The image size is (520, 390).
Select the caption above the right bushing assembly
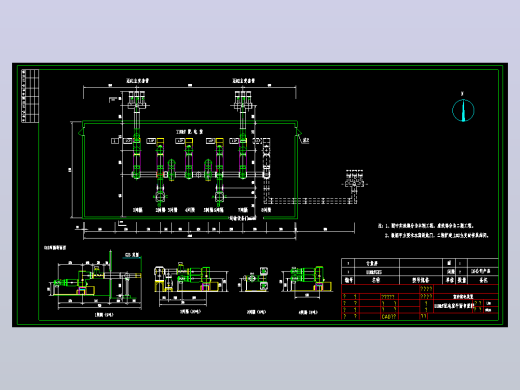(x=244, y=81)
